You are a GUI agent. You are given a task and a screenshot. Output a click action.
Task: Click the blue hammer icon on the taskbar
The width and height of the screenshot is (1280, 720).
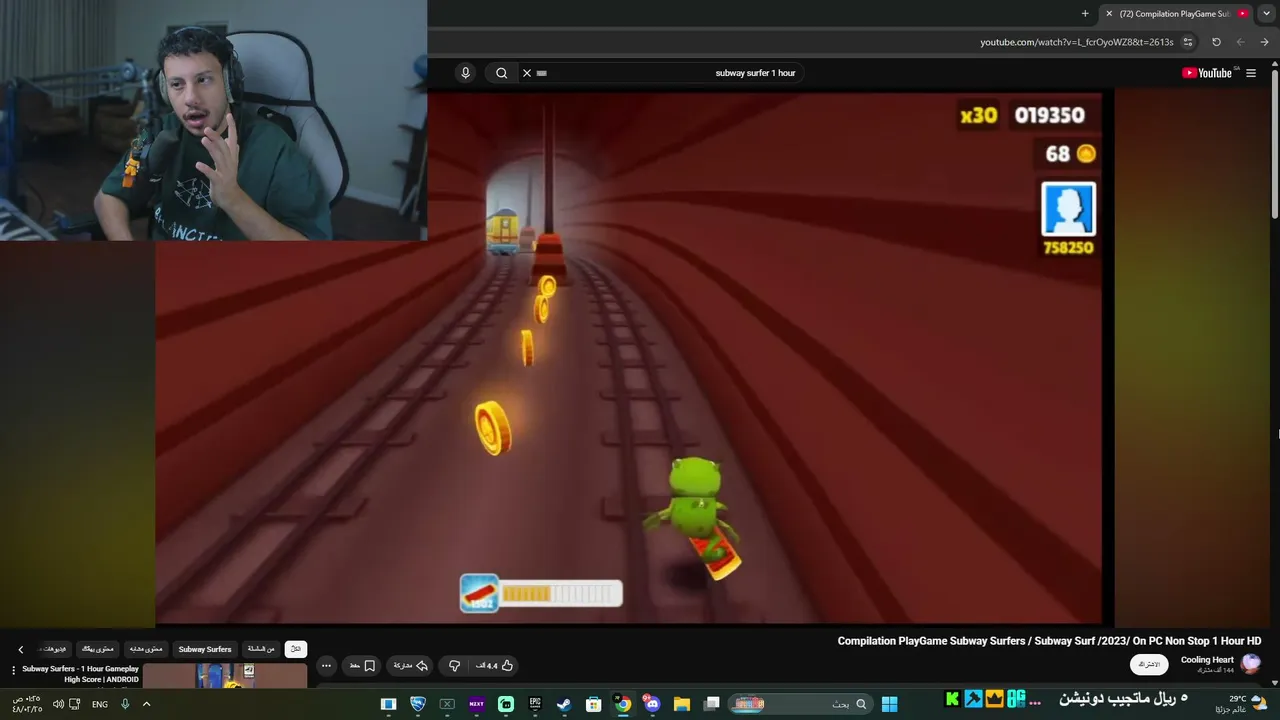coord(973,699)
